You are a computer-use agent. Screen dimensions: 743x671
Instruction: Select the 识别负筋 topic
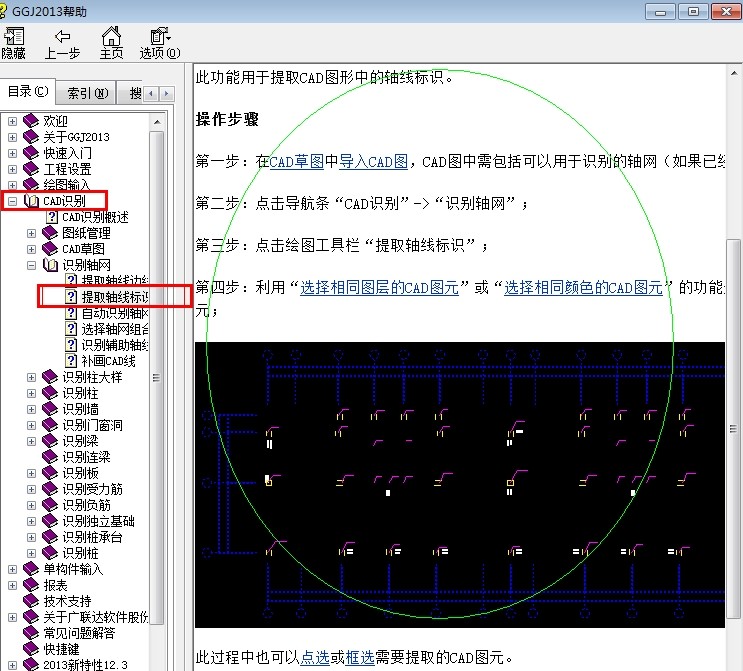[x=86, y=505]
